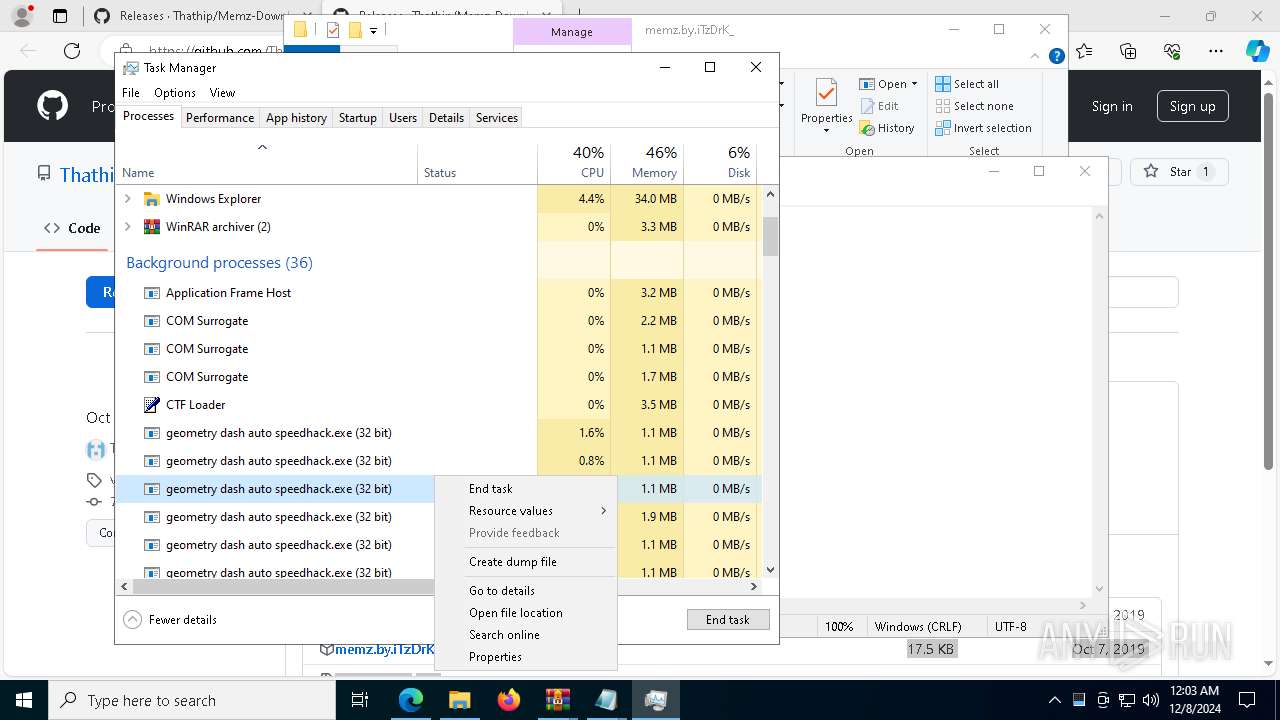This screenshot has width=1280, height=720.
Task: Sort processes by CPU column
Action: (x=574, y=163)
